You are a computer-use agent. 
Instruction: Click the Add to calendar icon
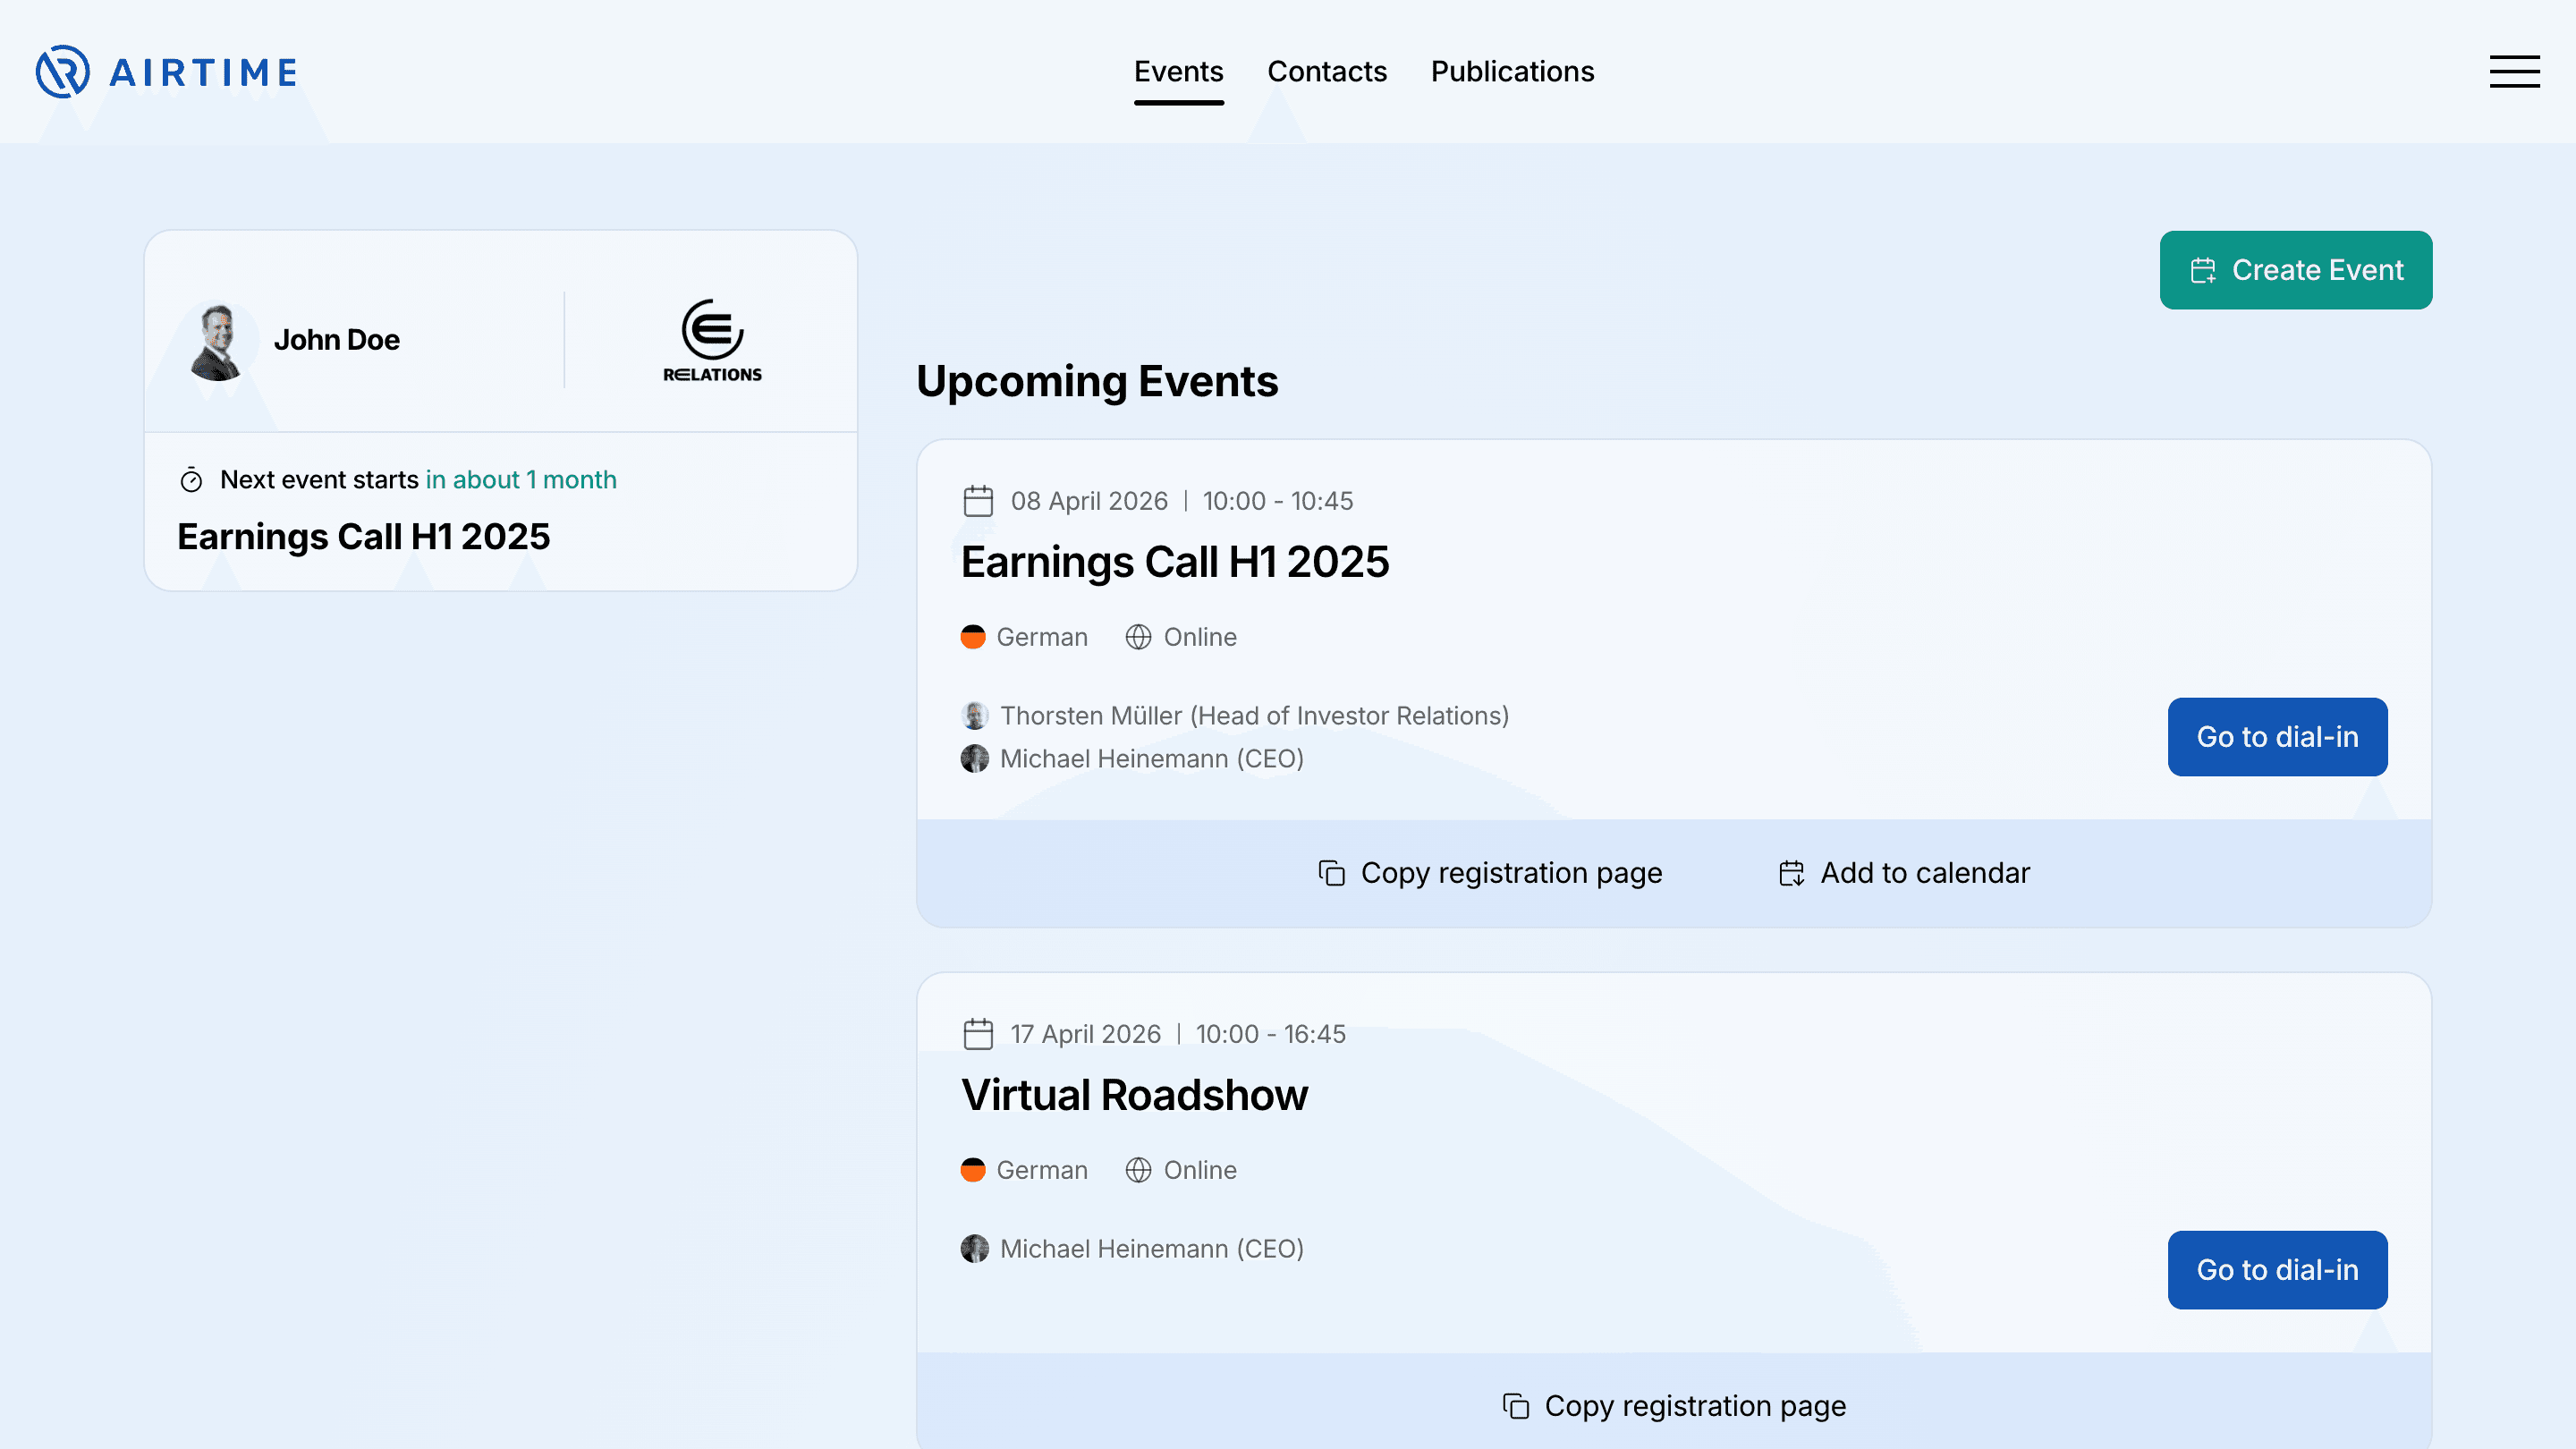click(1793, 872)
